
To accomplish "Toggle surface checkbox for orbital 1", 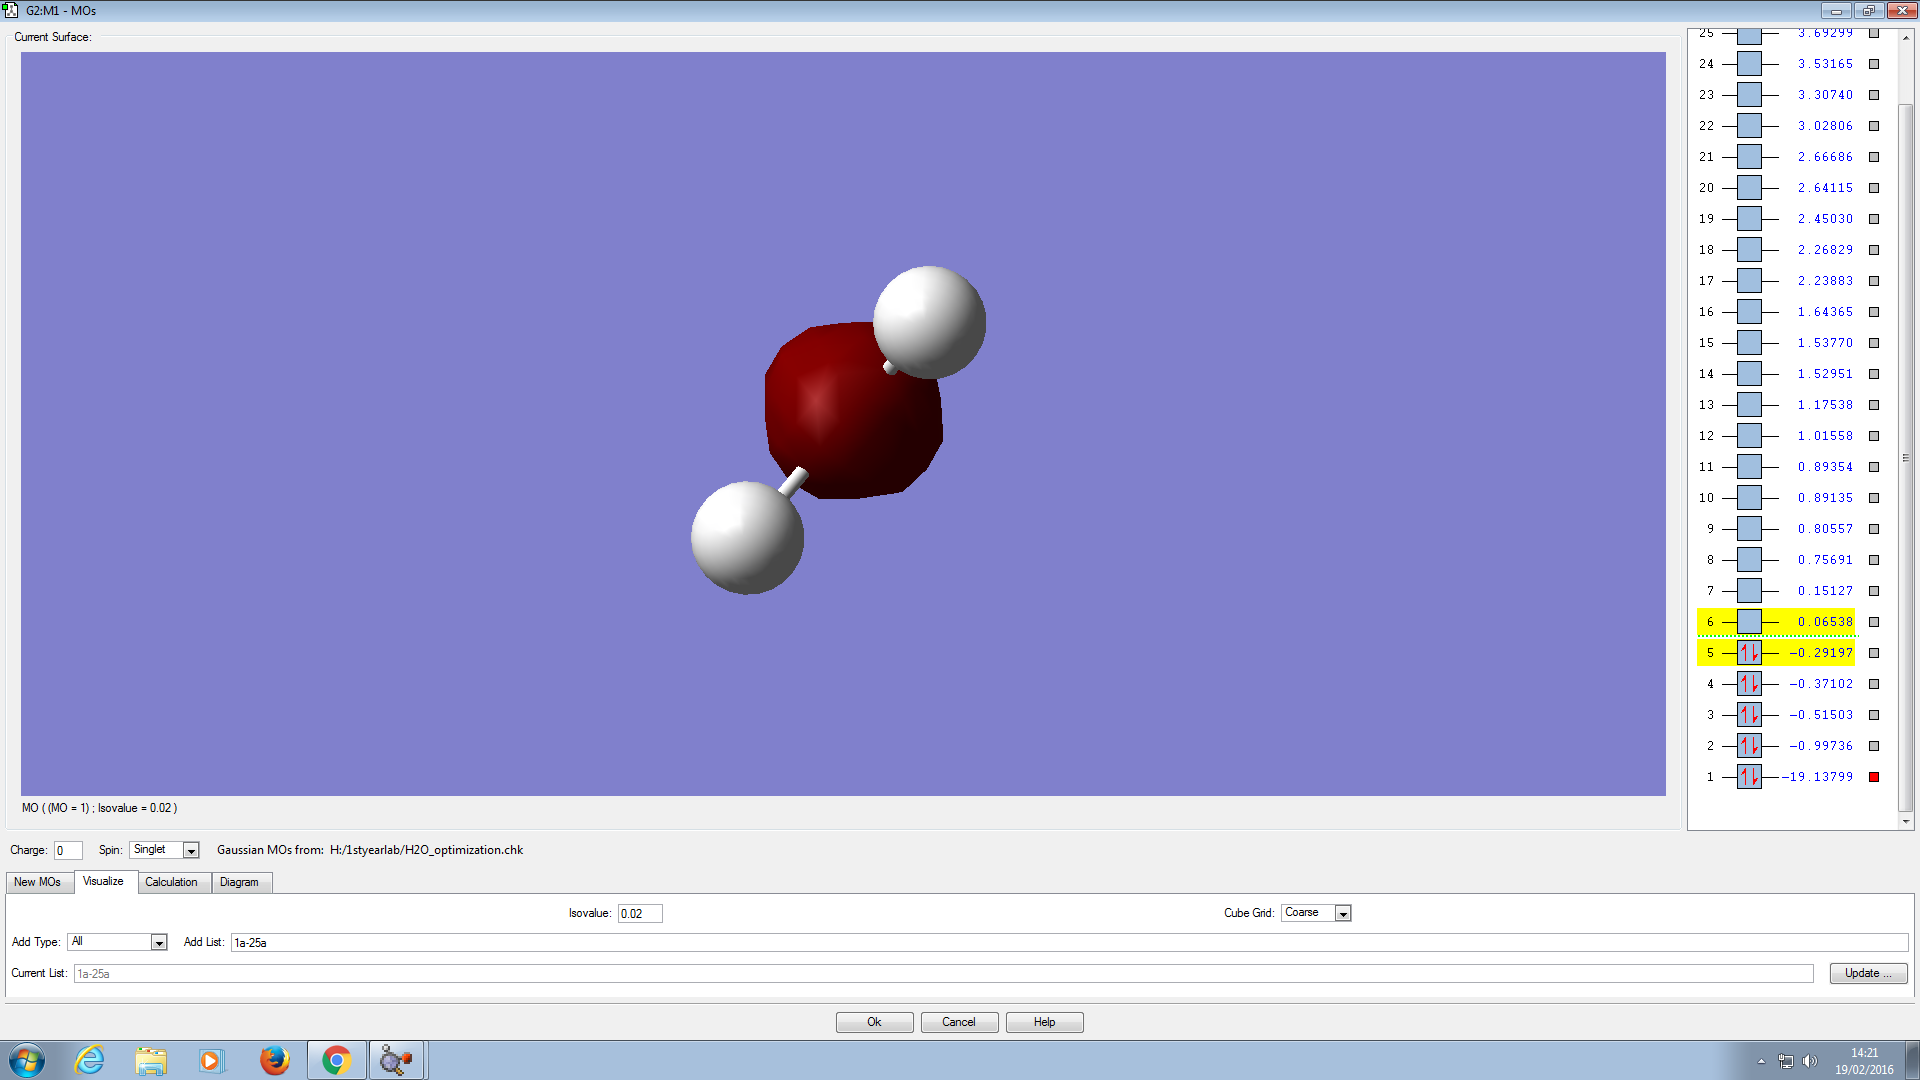I will (1874, 777).
